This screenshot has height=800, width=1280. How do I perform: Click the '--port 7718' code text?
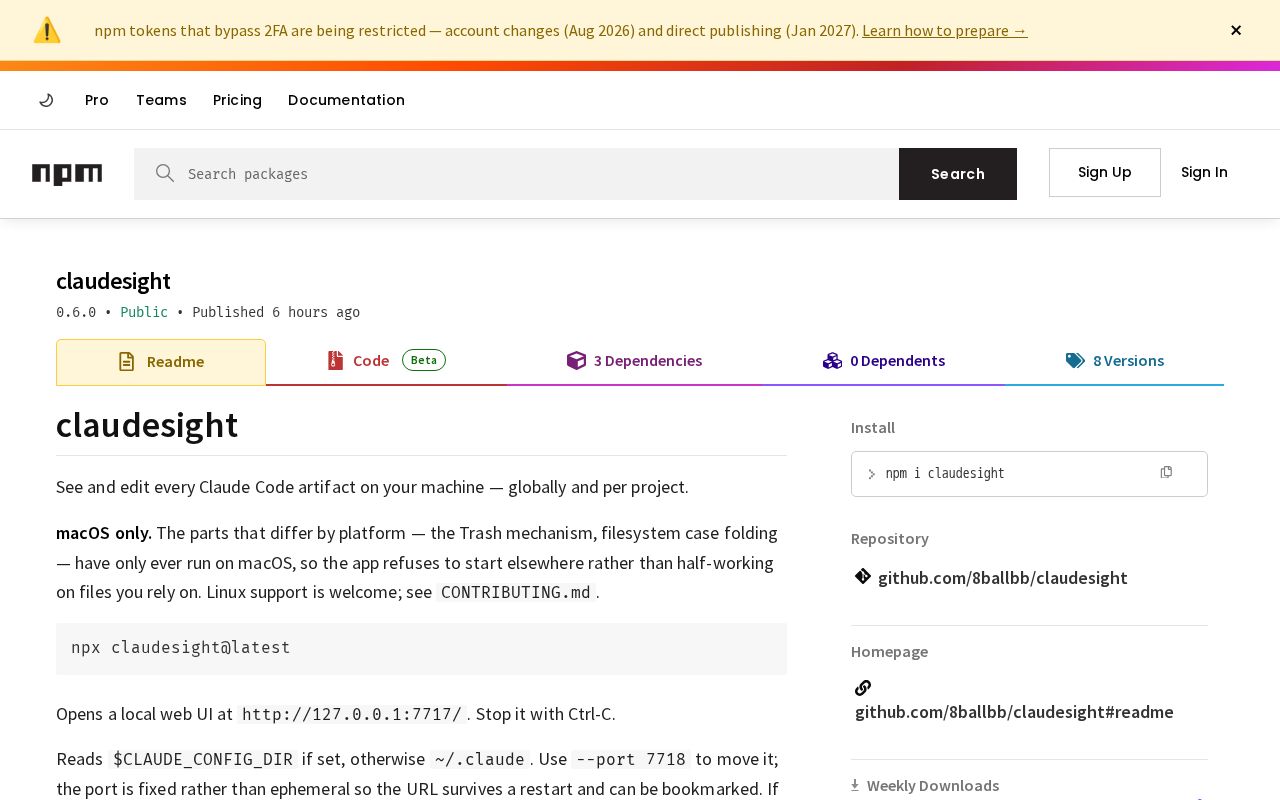coord(631,759)
